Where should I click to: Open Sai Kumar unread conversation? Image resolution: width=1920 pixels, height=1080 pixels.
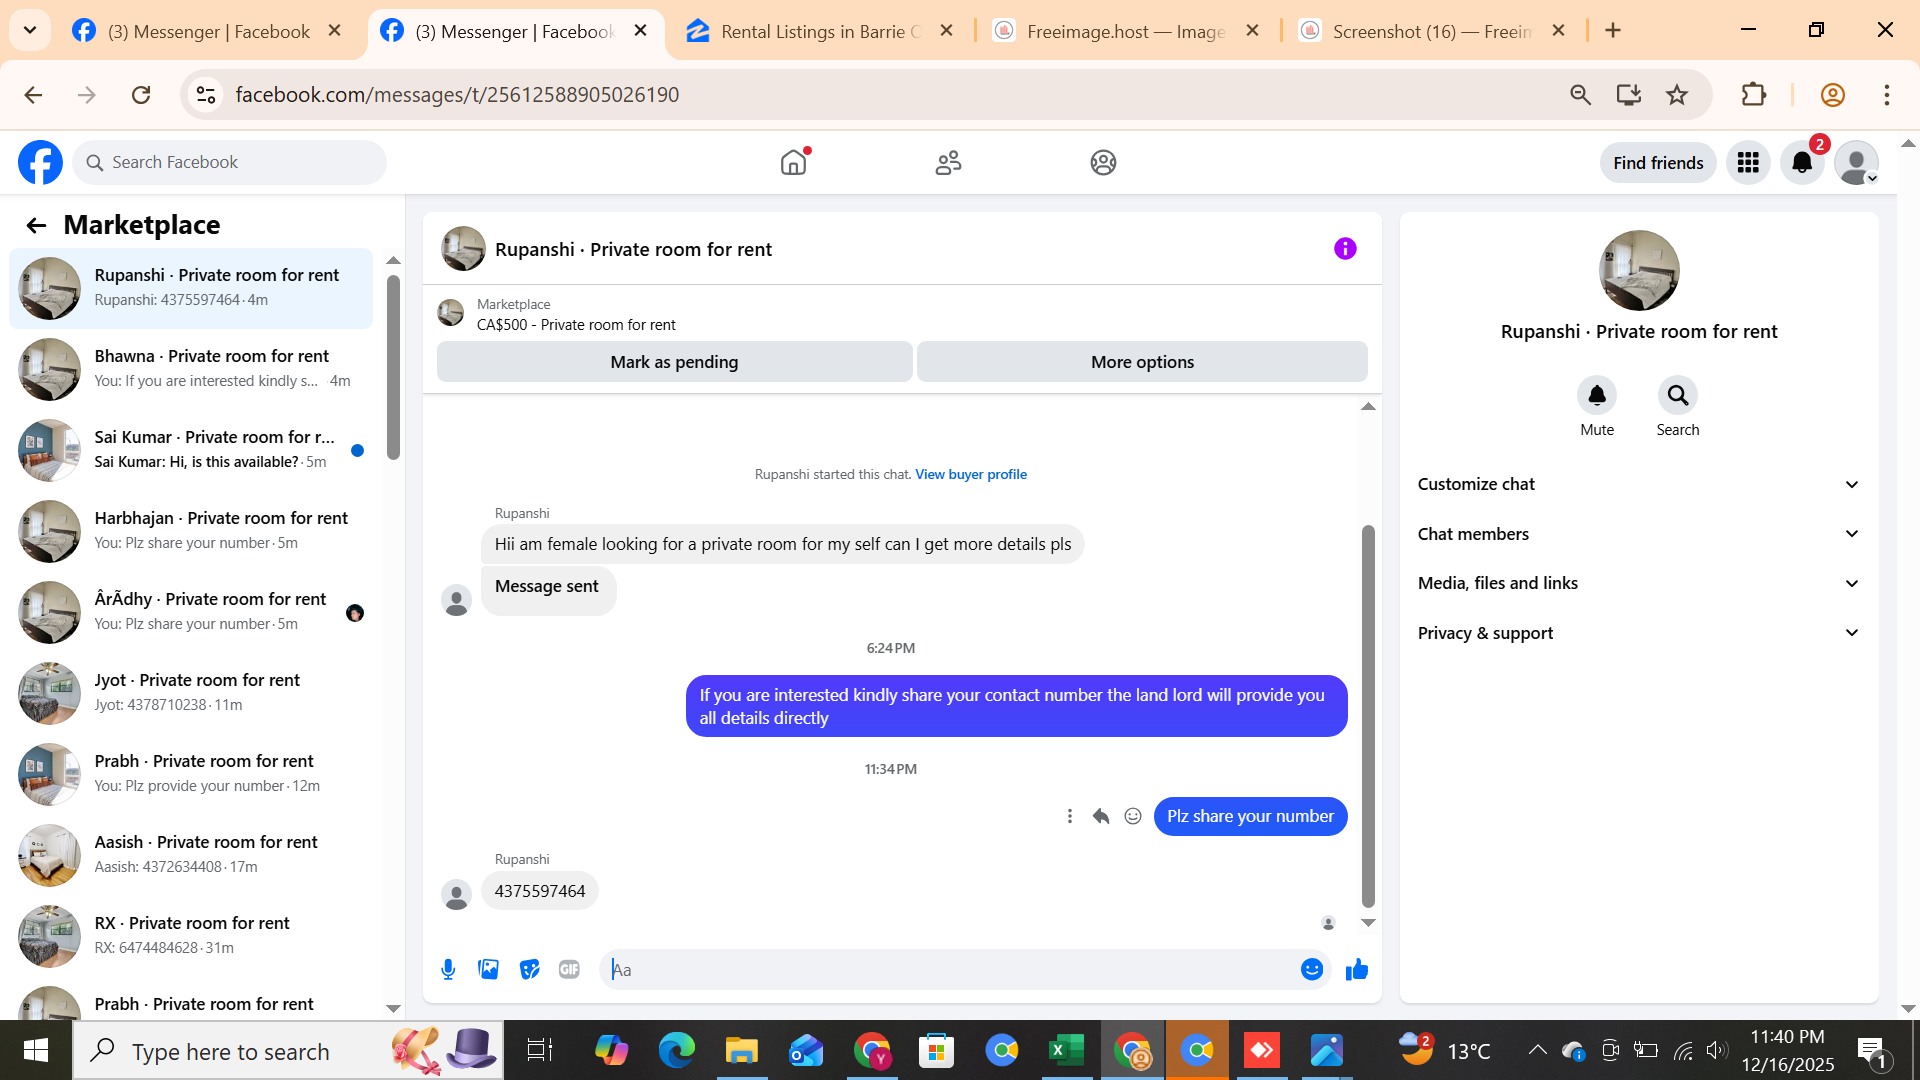[x=191, y=450]
